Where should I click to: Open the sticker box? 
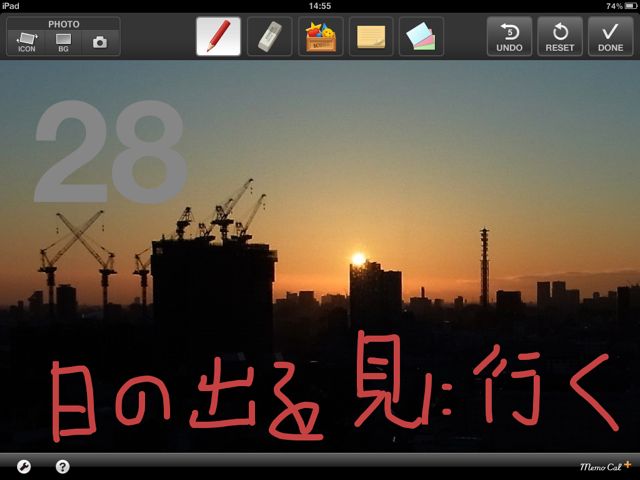coord(321,36)
